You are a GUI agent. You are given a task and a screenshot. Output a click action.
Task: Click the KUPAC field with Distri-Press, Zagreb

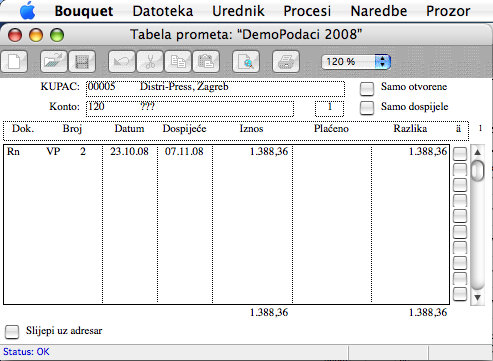(215, 89)
